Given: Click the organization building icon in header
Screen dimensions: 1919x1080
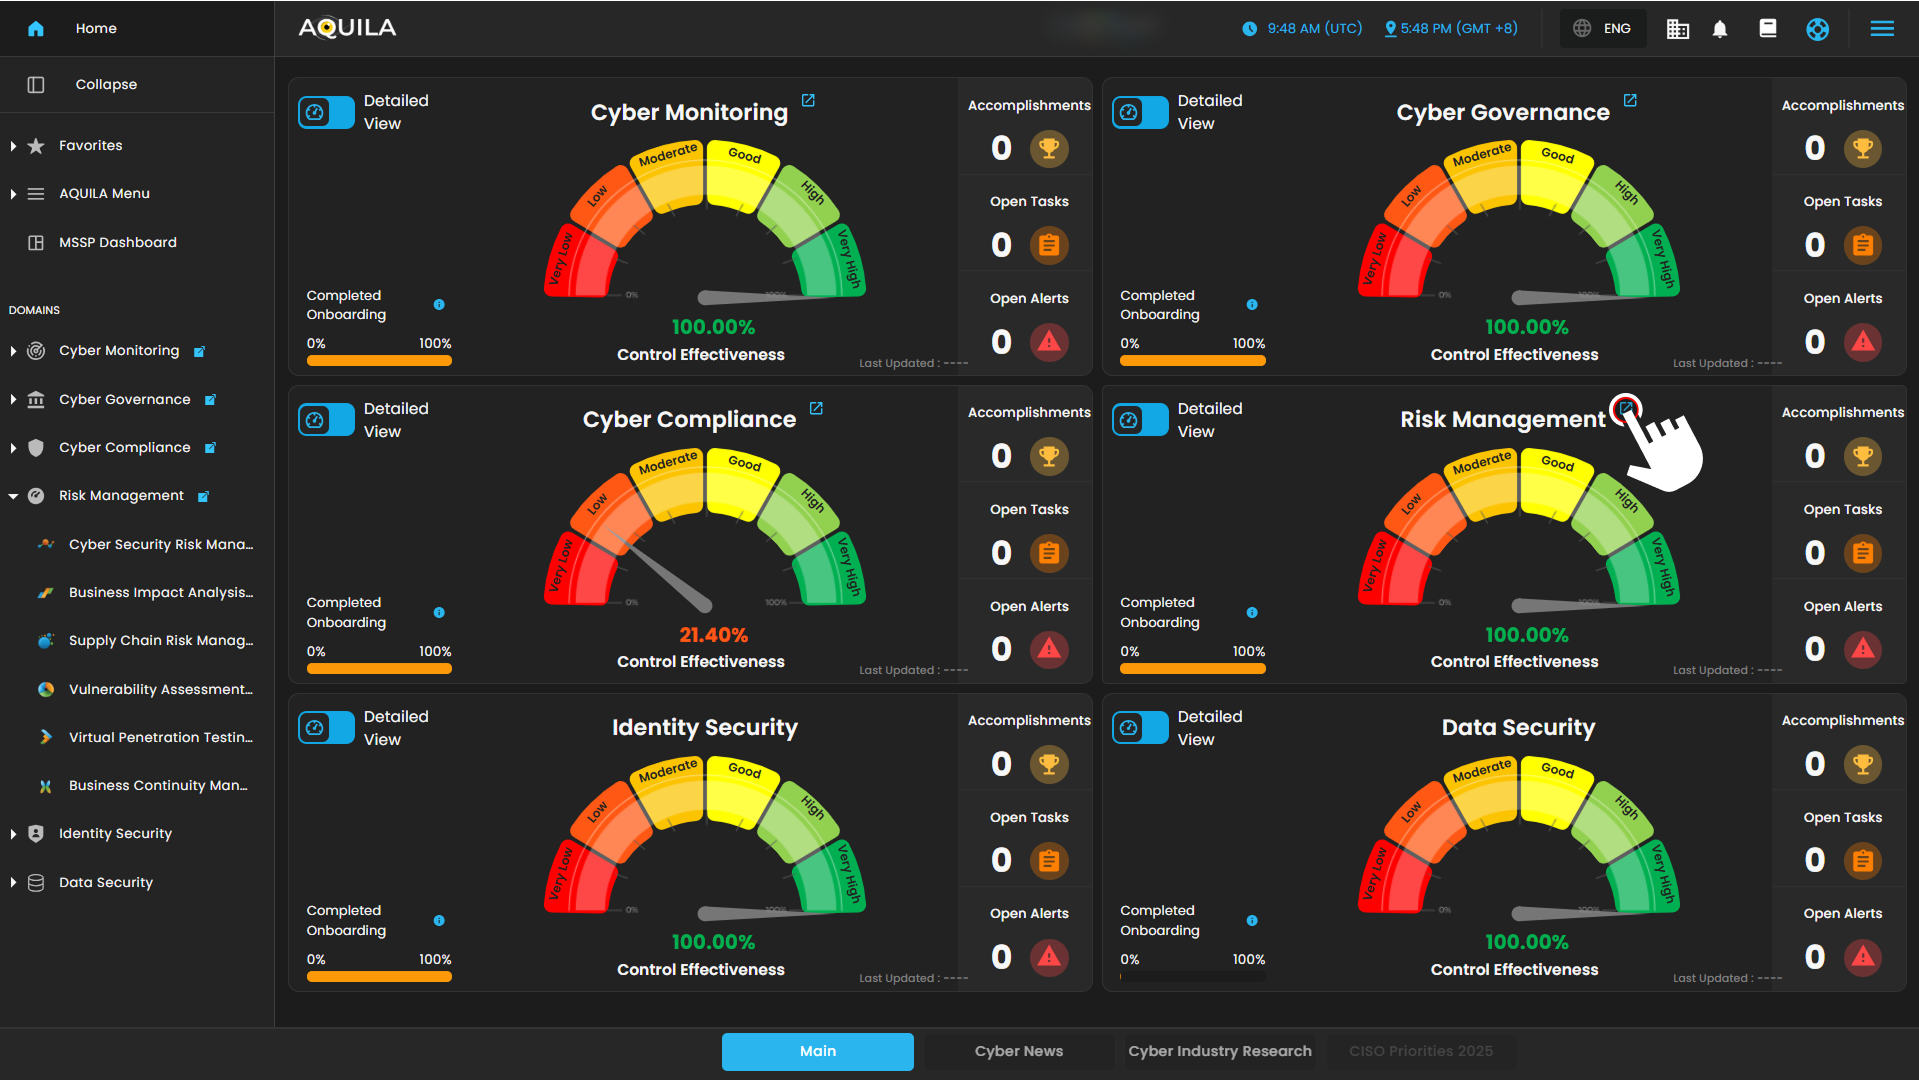Looking at the screenshot, I should click(x=1677, y=29).
